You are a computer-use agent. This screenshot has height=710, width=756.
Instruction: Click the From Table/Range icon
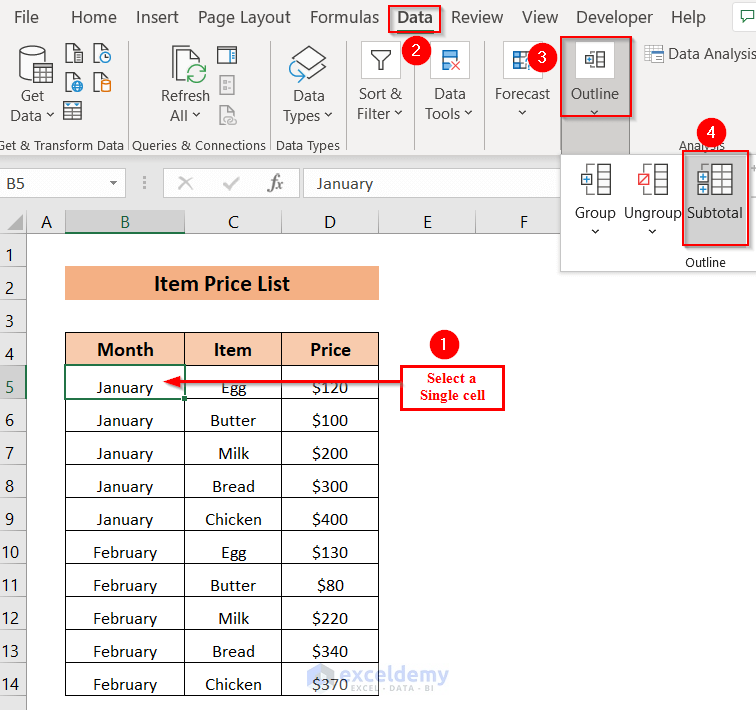(x=74, y=110)
